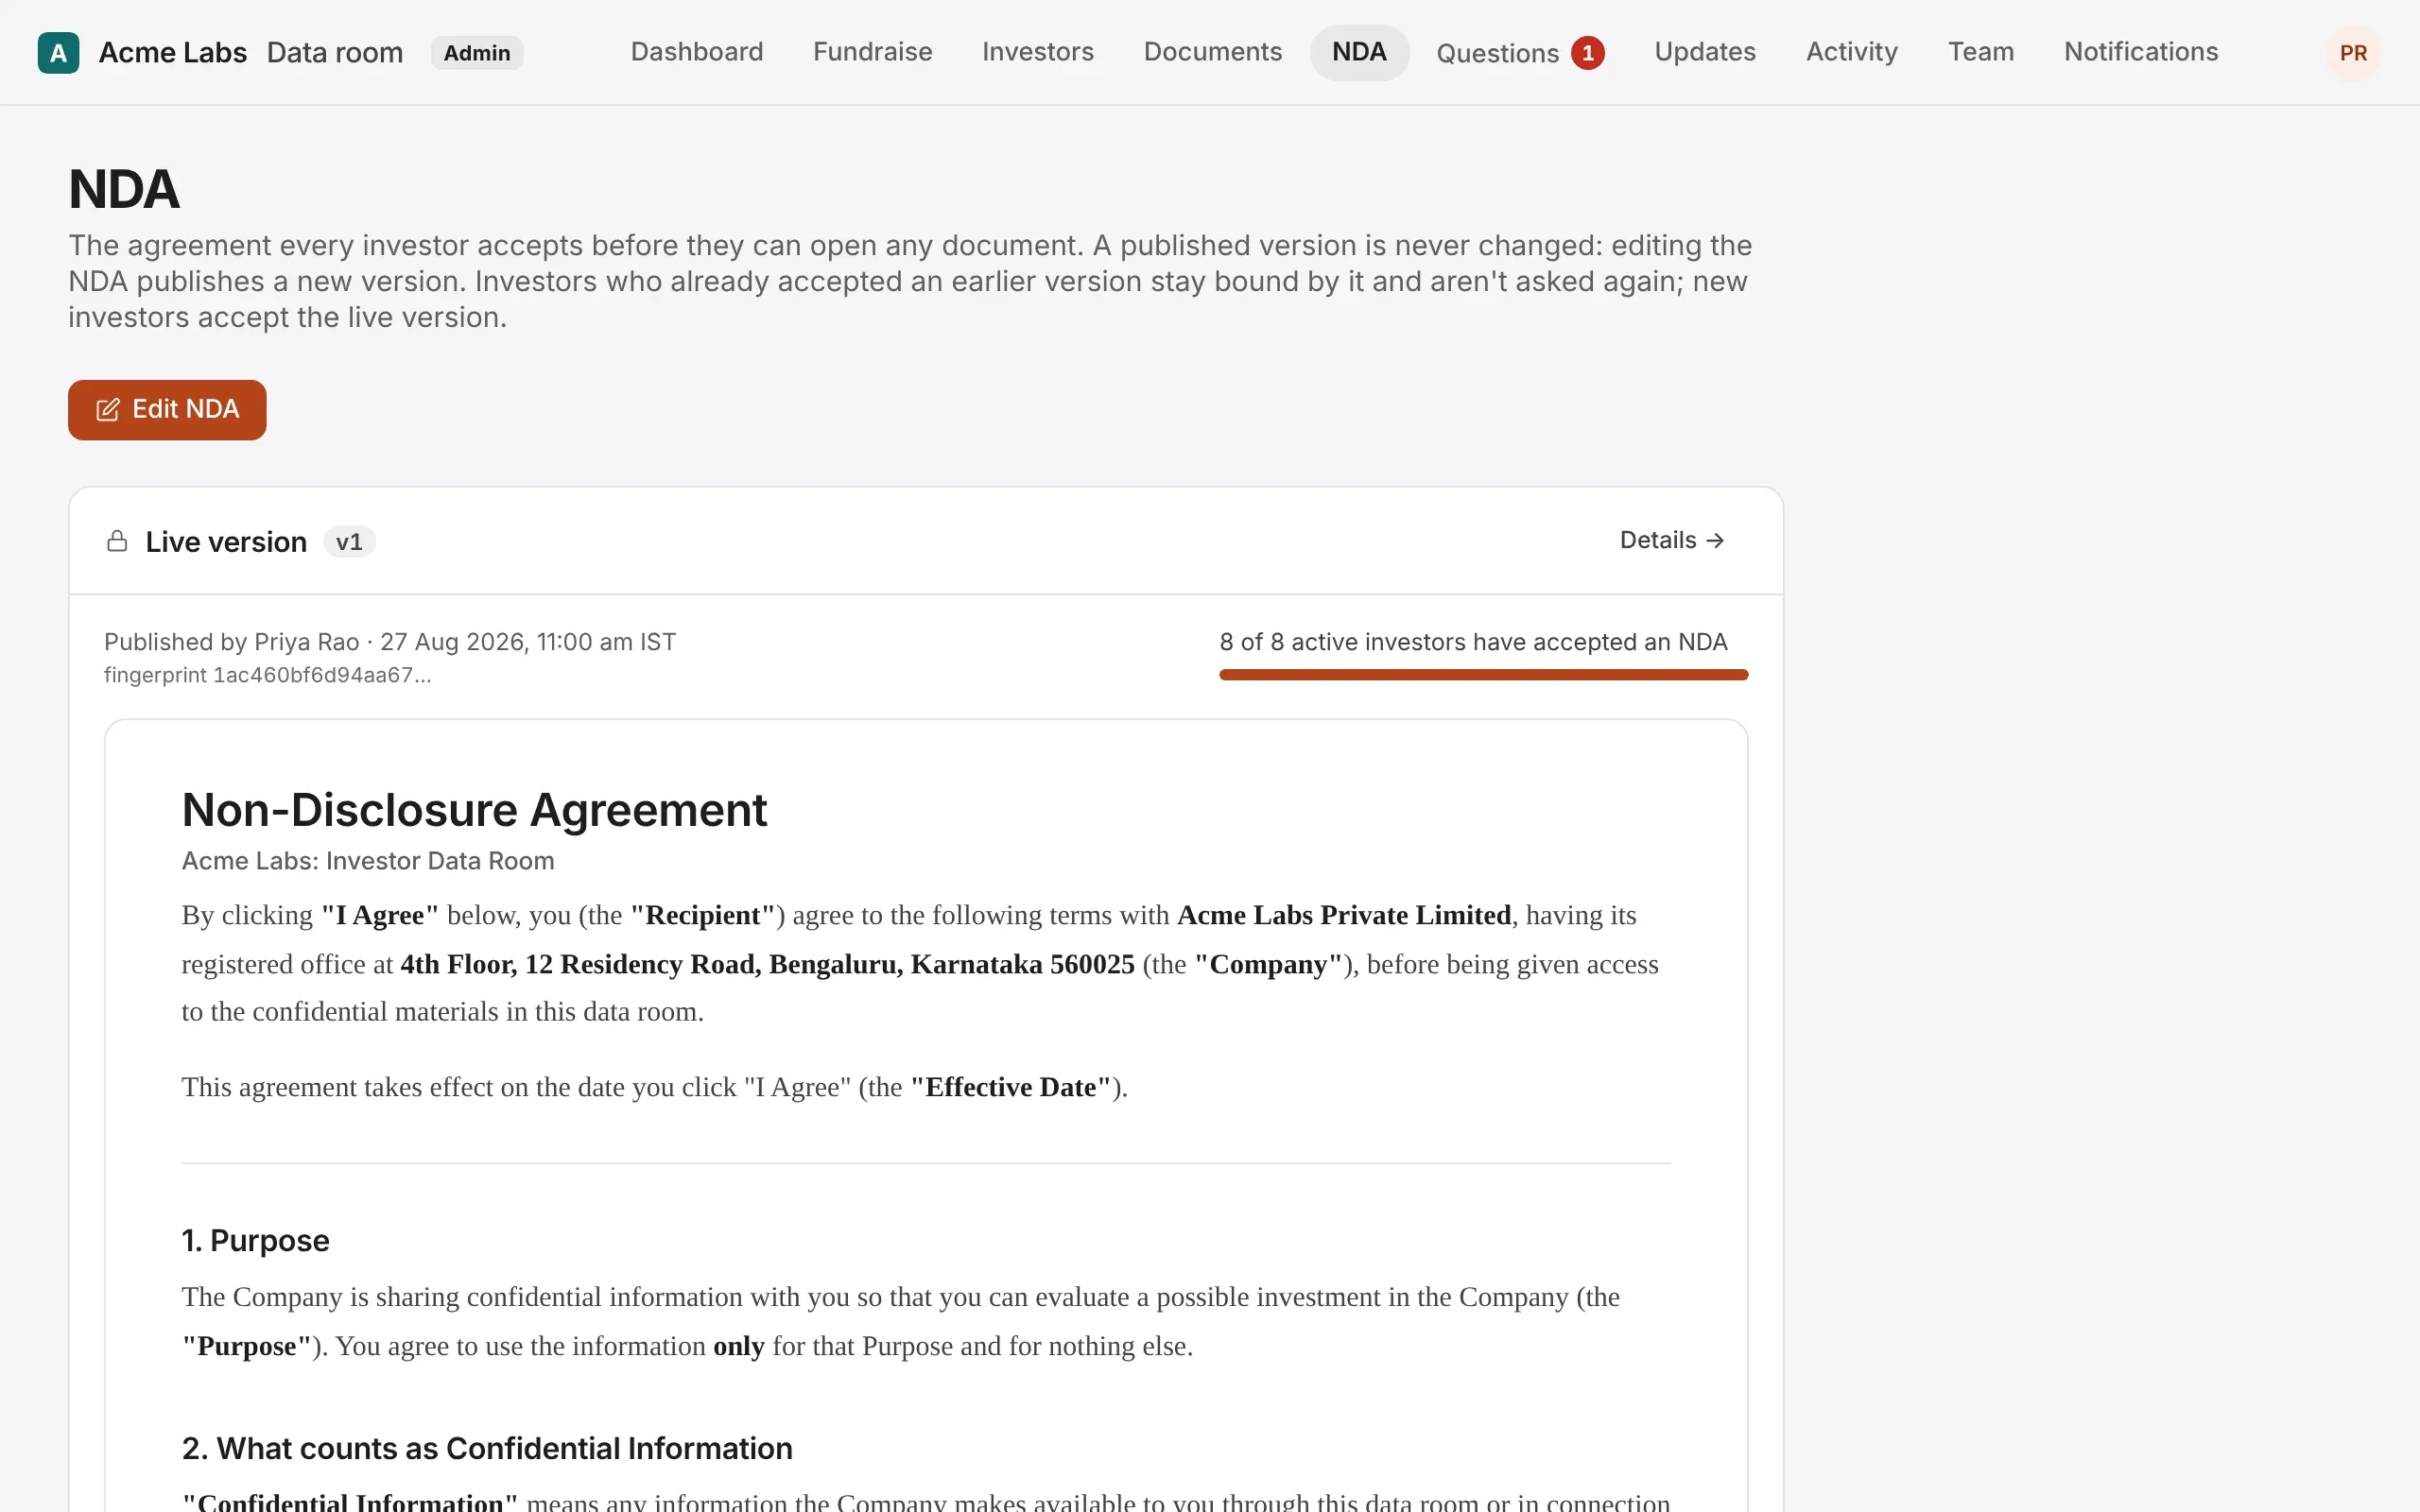Click the "Data room" label in header
The height and width of the screenshot is (1512, 2420).
[335, 53]
